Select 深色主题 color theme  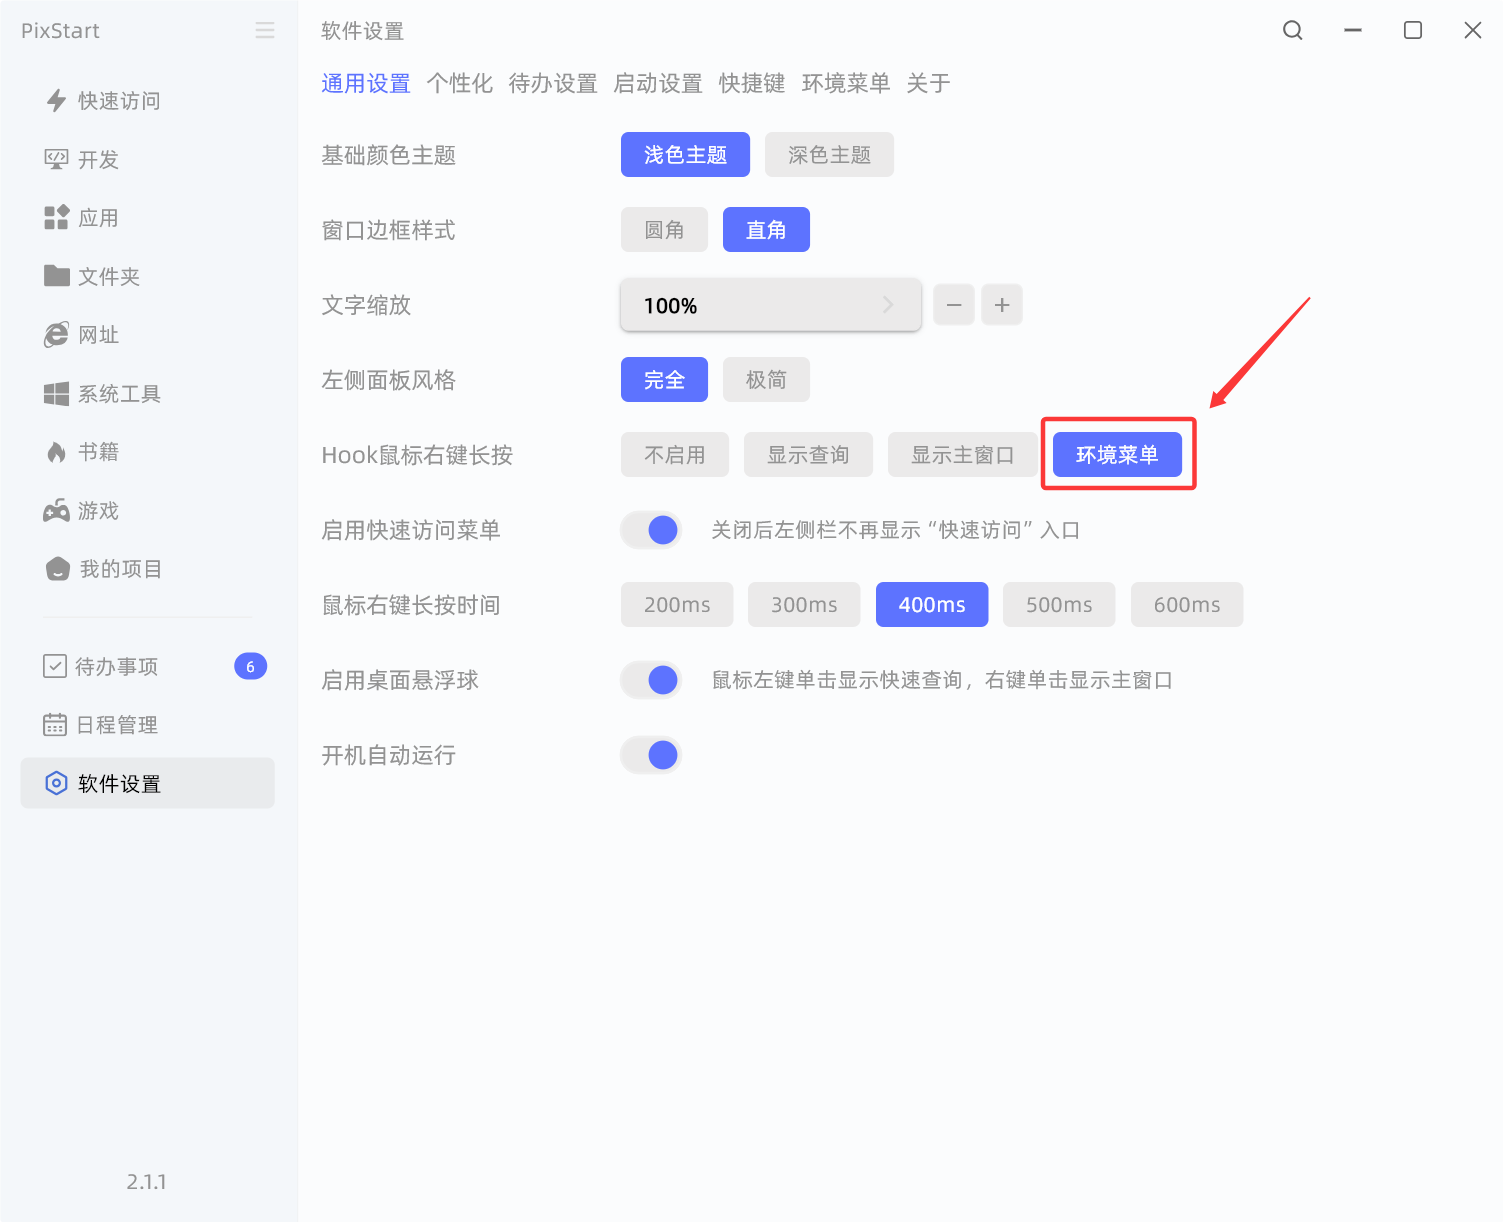click(829, 155)
